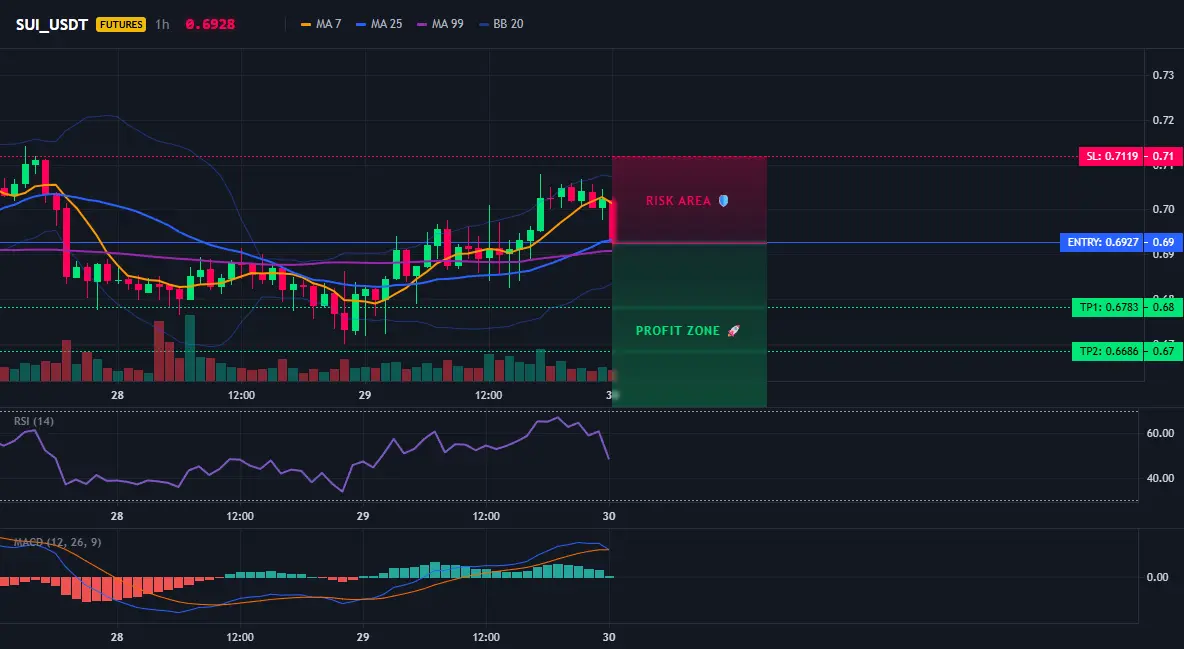Toggle the MA 25 legend entry
Screen dimensions: 1184x649
379,24
